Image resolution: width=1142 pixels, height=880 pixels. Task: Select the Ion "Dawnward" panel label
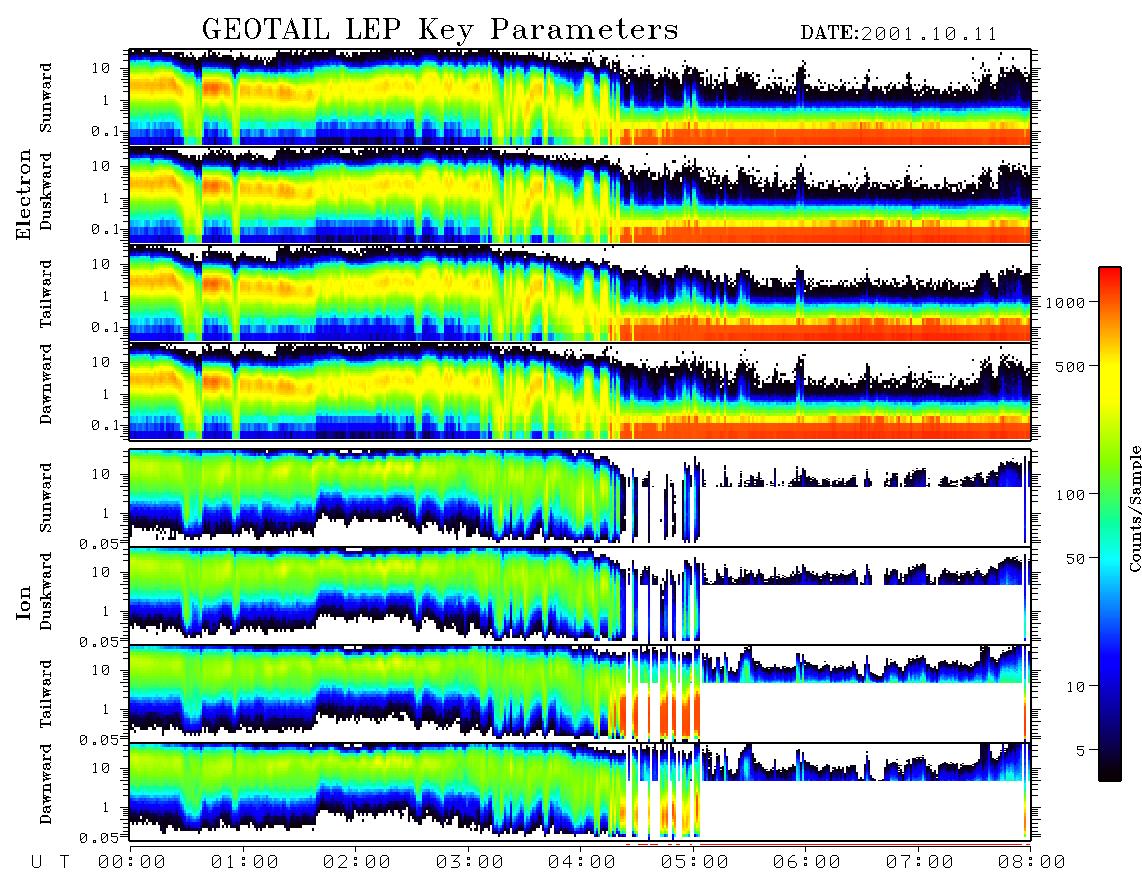tap(46, 784)
